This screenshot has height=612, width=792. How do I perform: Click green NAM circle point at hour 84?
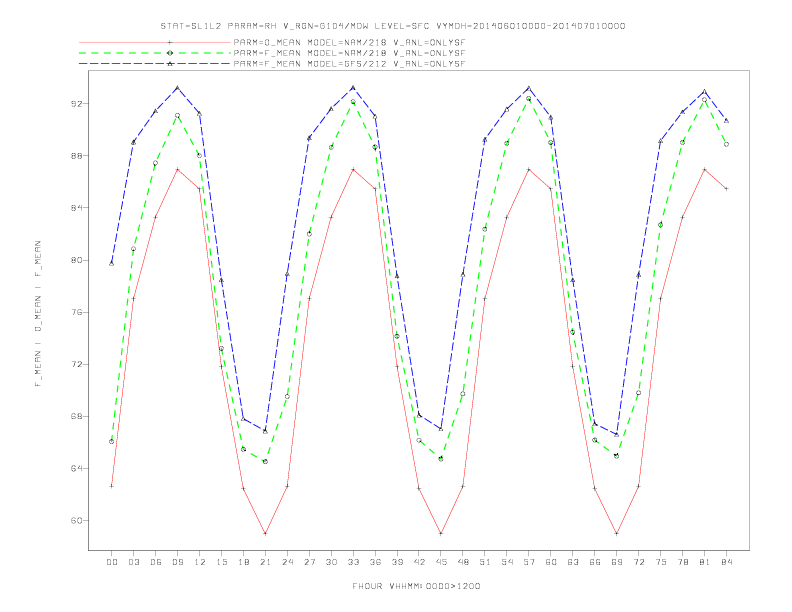[x=726, y=144]
